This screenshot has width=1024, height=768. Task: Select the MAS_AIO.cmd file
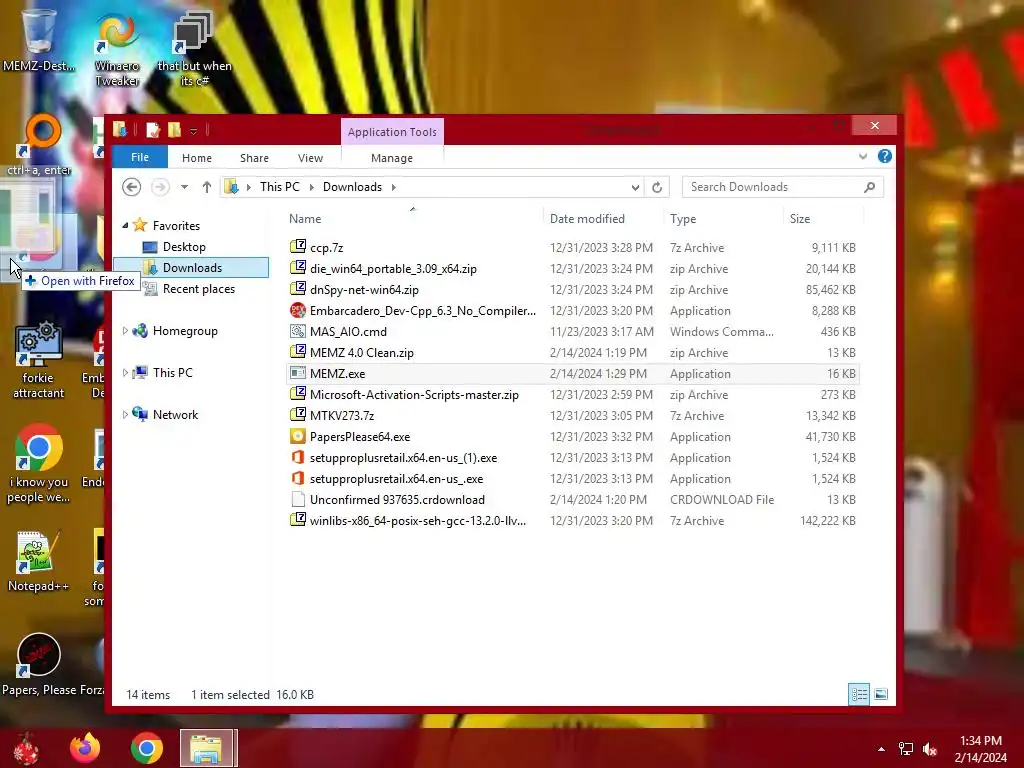click(573, 332)
